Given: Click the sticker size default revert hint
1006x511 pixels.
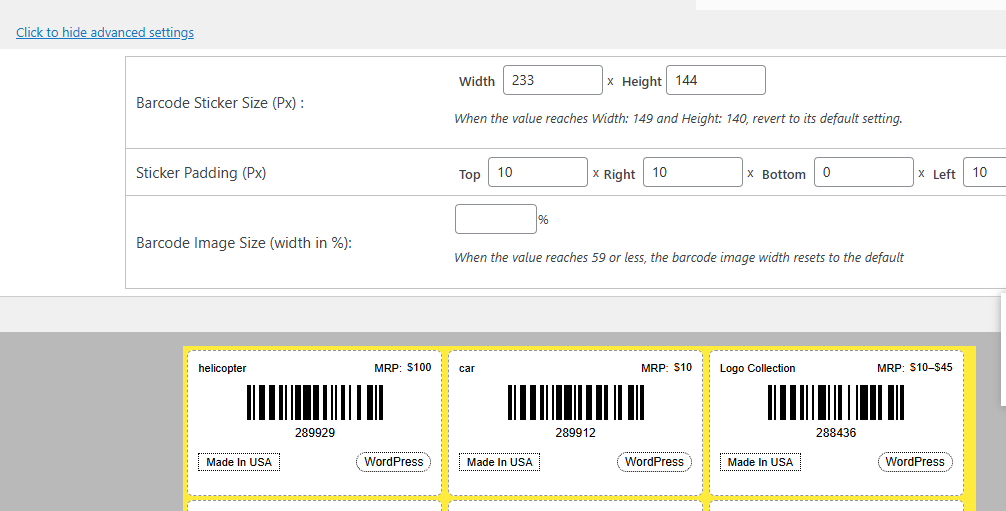Looking at the screenshot, I should [678, 118].
